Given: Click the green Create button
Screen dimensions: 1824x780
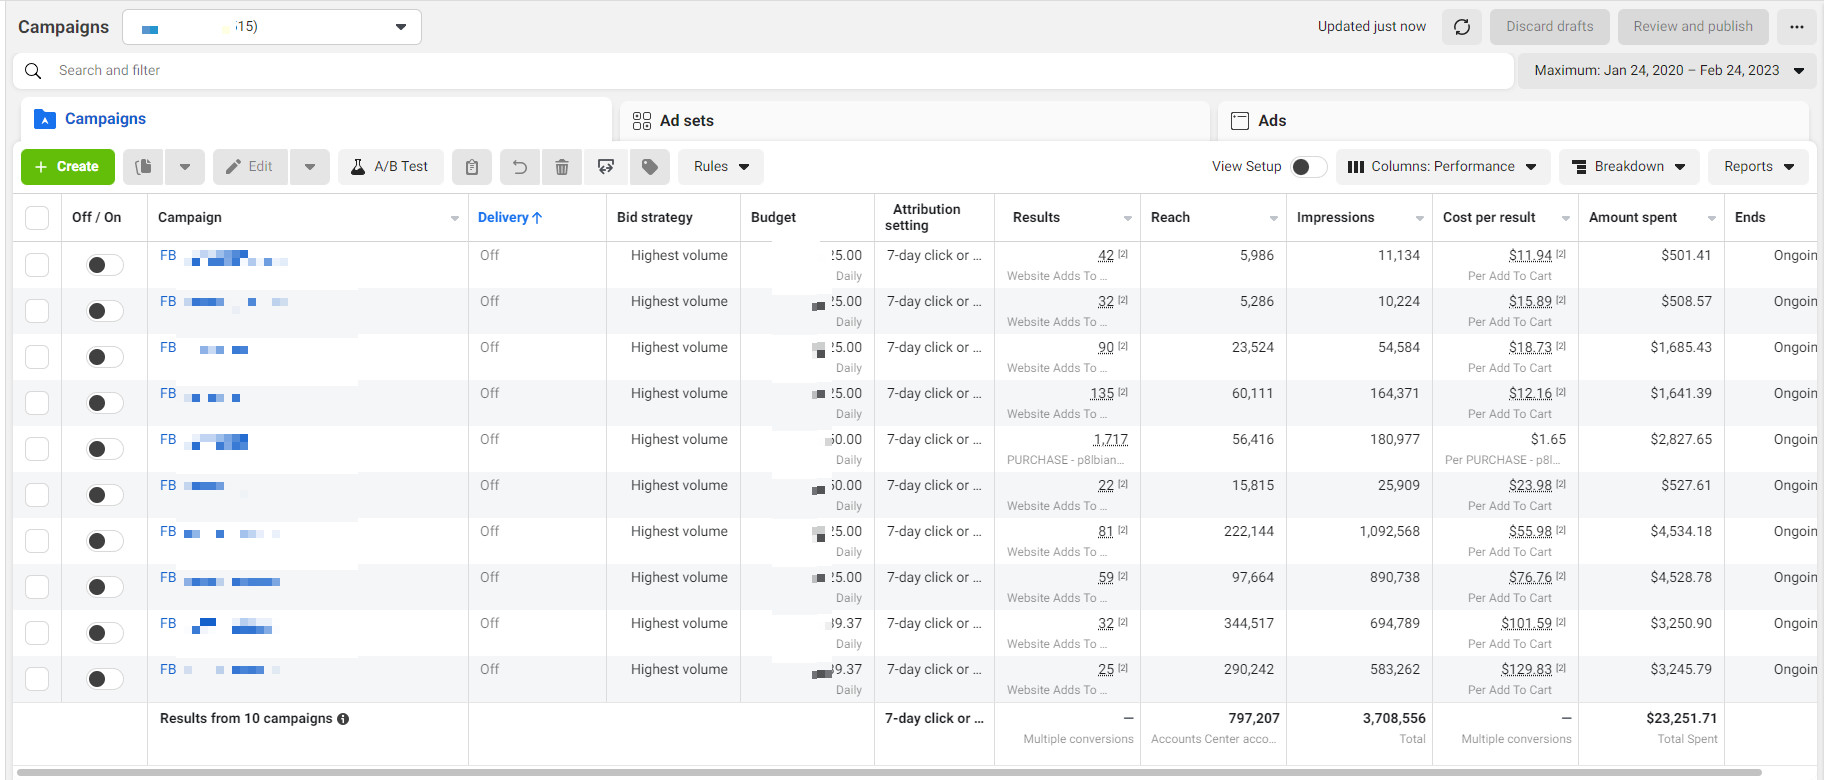Looking at the screenshot, I should point(68,167).
